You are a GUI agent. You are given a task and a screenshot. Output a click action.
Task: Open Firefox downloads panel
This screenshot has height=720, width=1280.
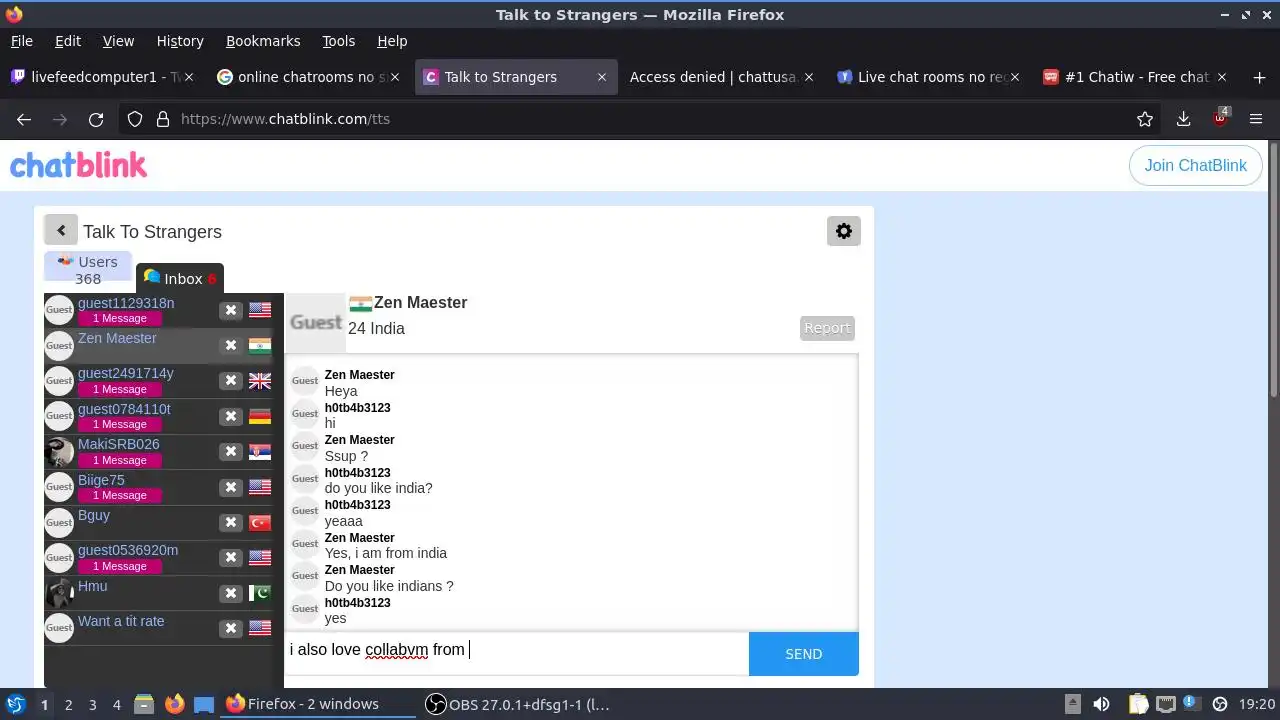(x=1183, y=119)
